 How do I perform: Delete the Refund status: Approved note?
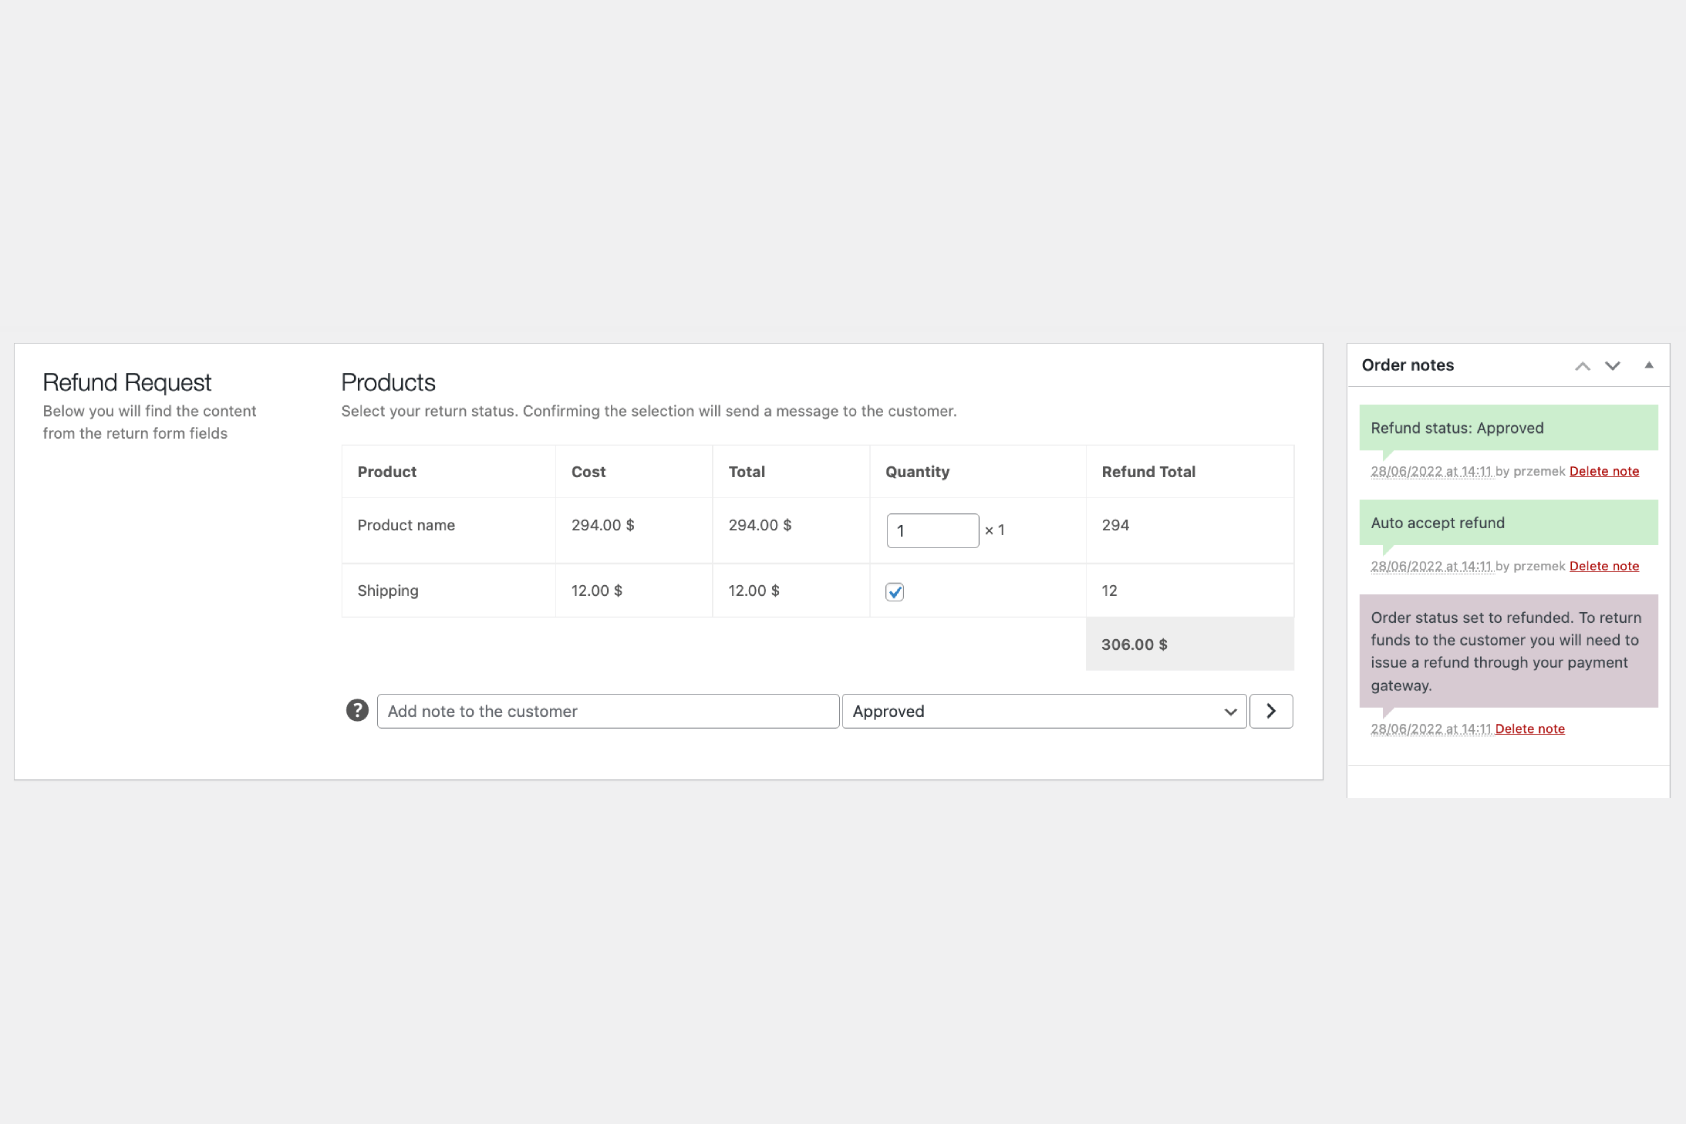pyautogui.click(x=1603, y=471)
